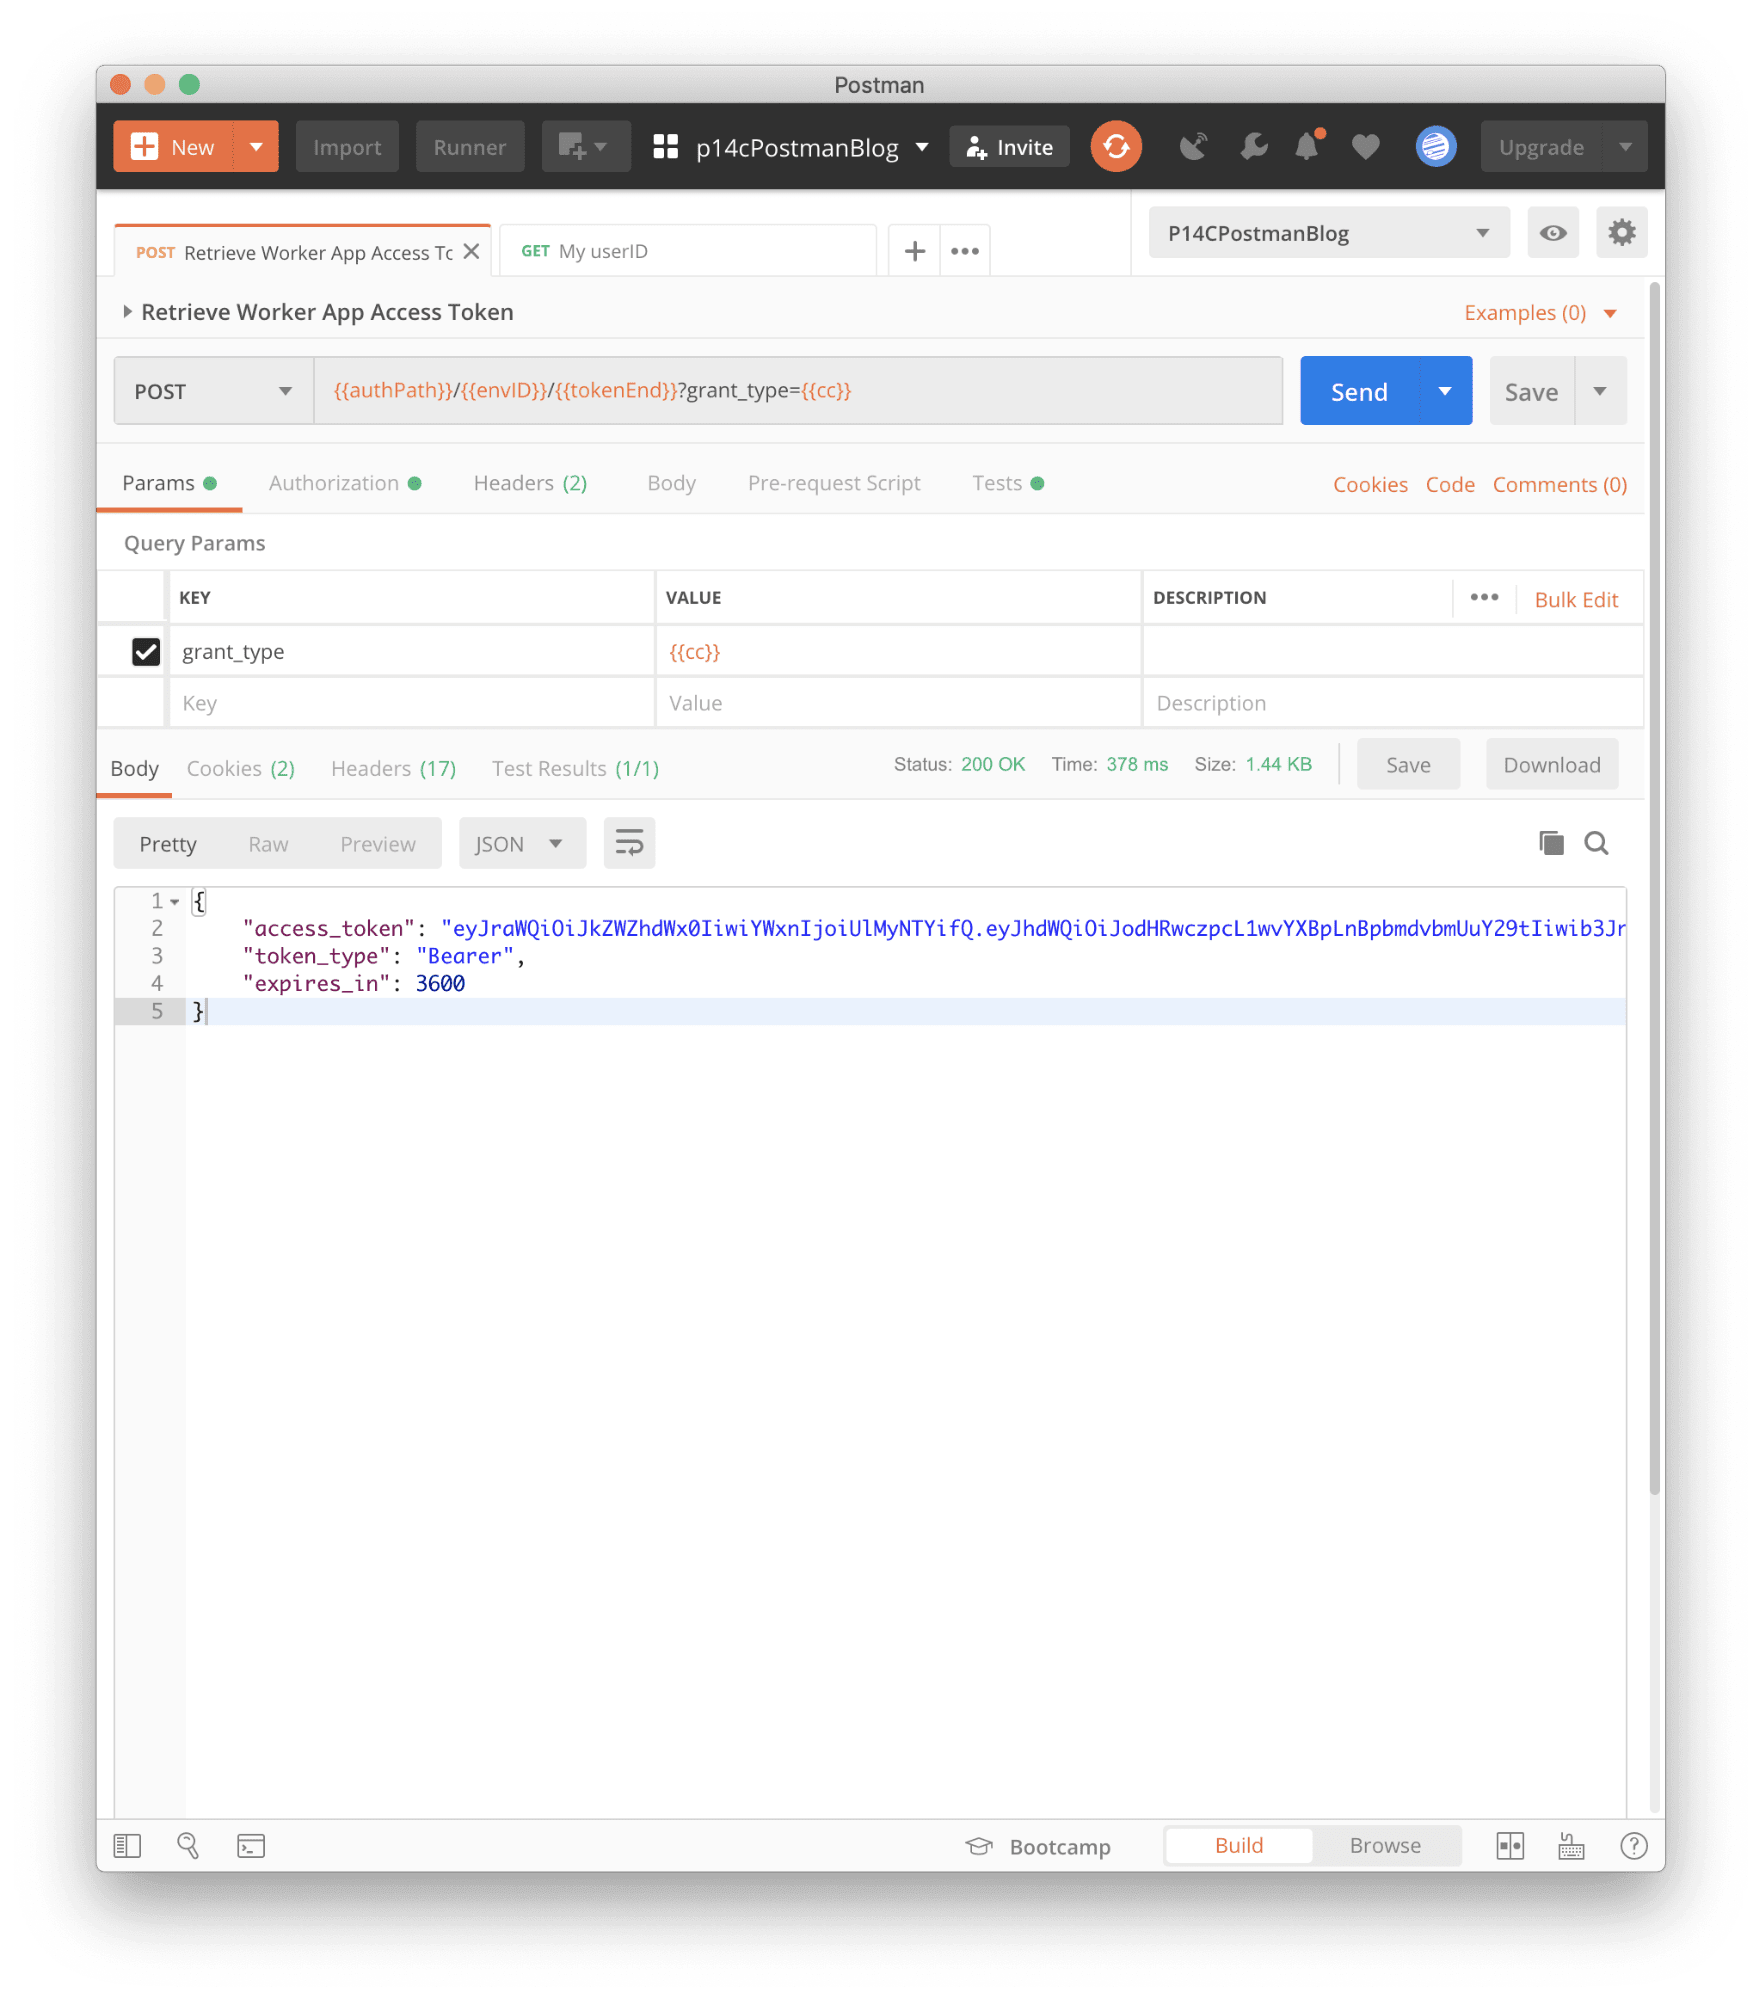
Task: Open the Pre-request Script tab
Action: click(834, 483)
